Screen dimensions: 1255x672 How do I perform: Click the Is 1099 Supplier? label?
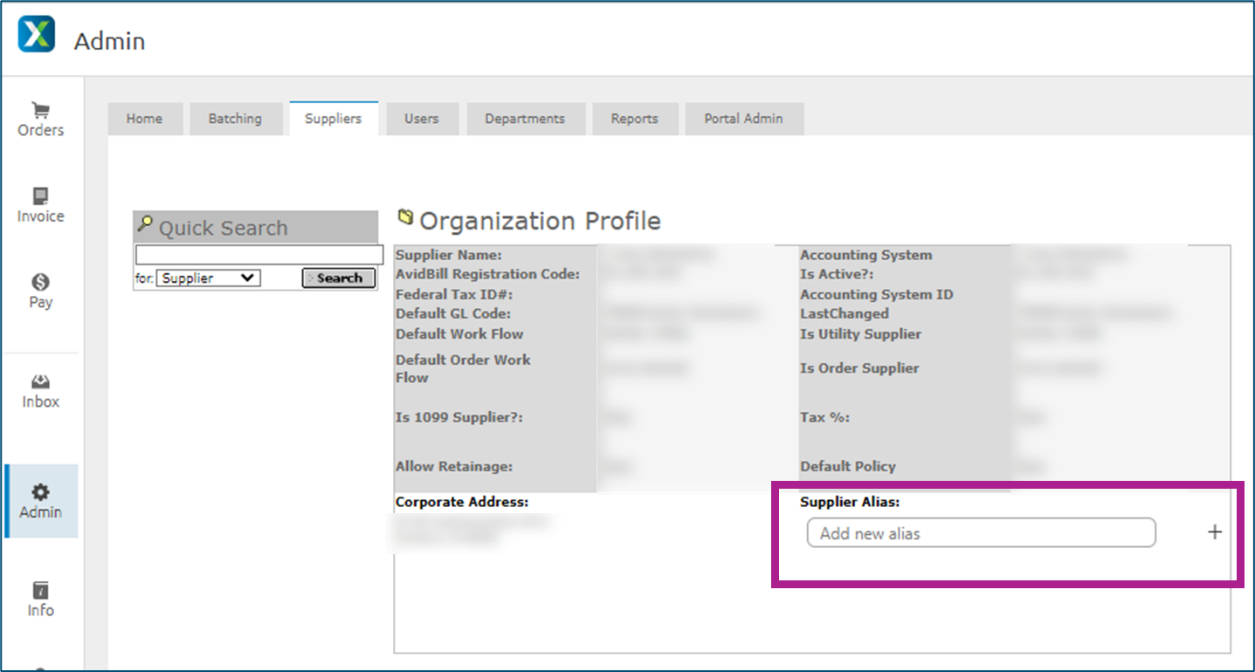459,417
